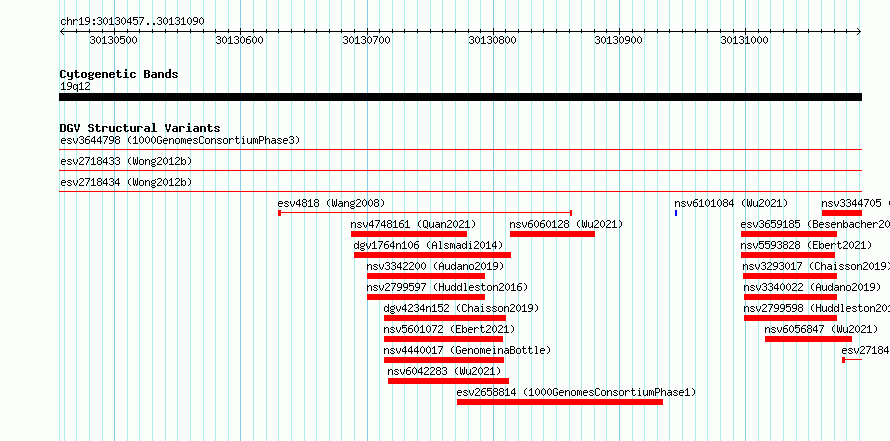
Task: Click the 30130500 ruler position
Action: pyautogui.click(x=114, y=40)
